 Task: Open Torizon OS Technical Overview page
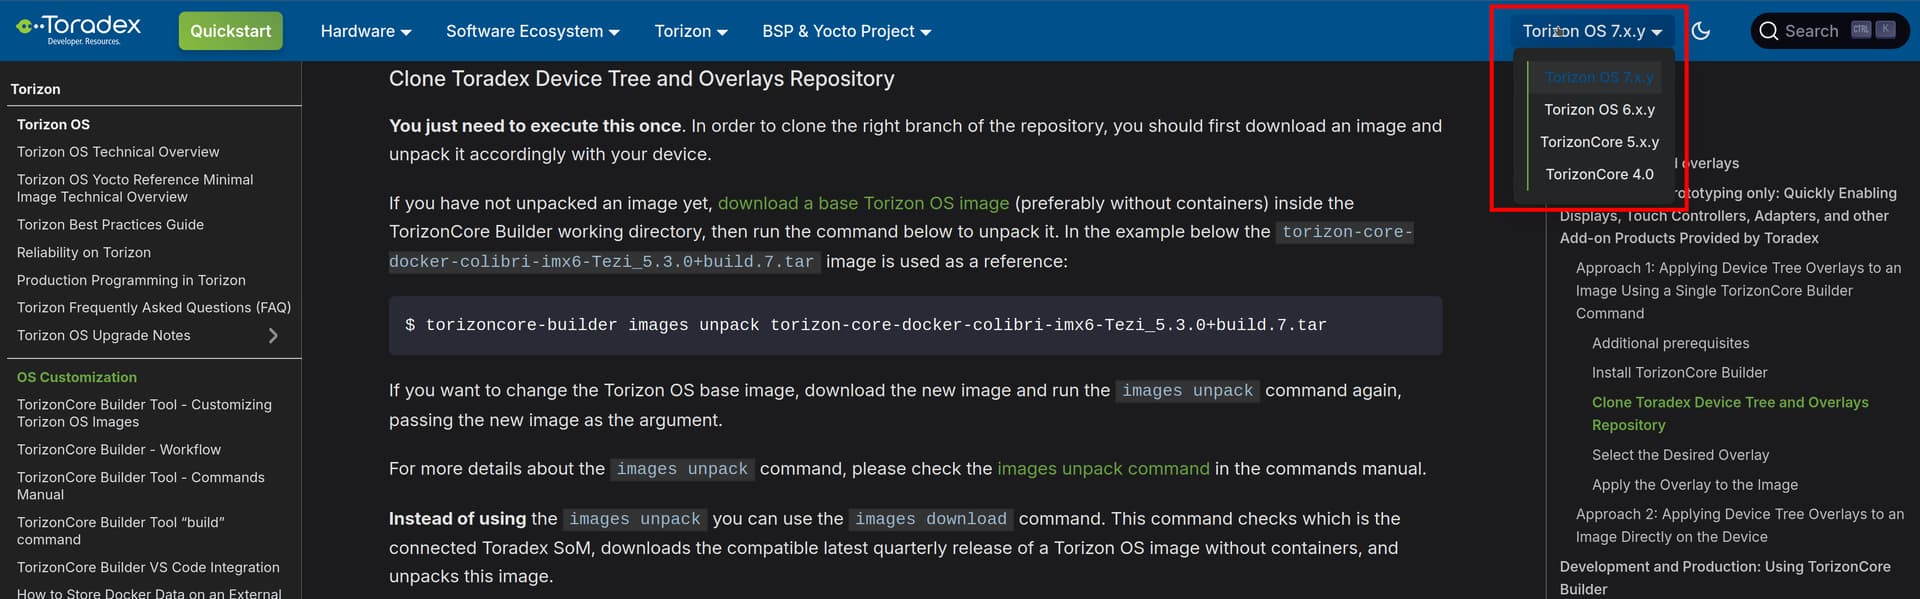pyautogui.click(x=118, y=152)
